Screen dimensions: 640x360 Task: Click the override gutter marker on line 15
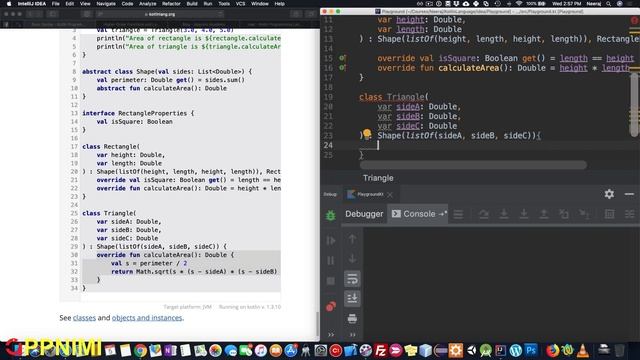(x=342, y=58)
